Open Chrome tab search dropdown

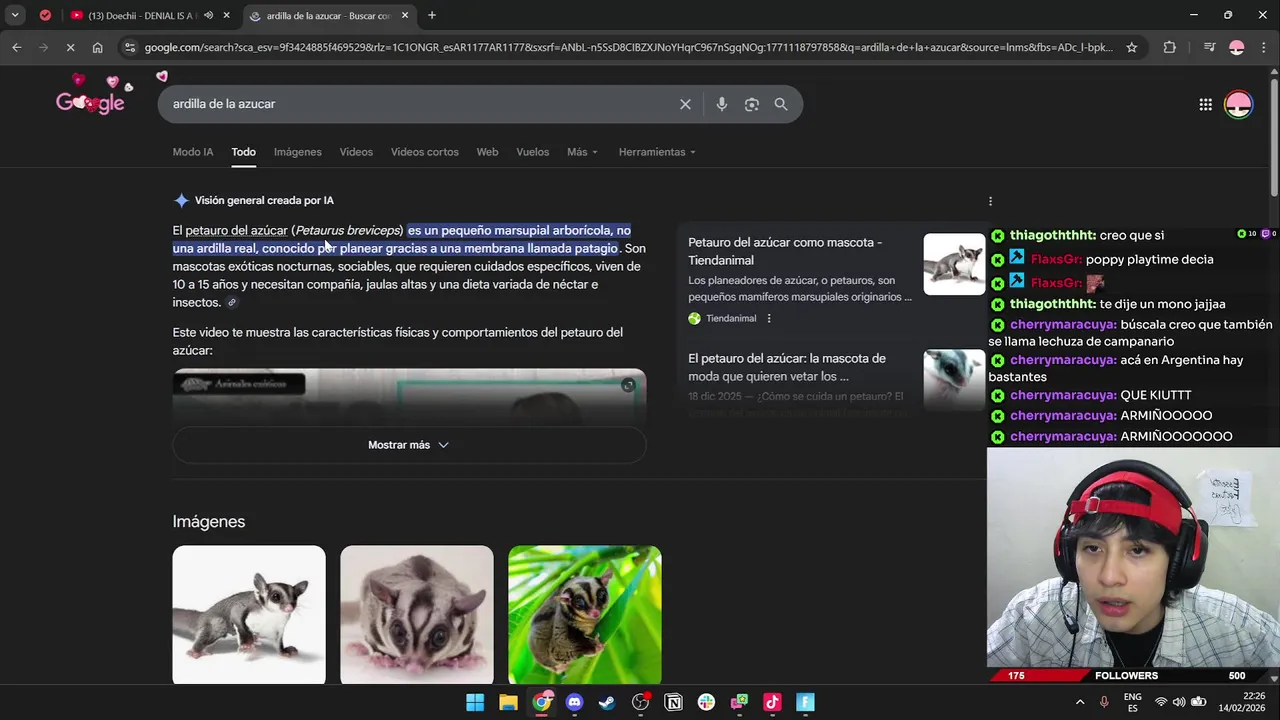(15, 15)
